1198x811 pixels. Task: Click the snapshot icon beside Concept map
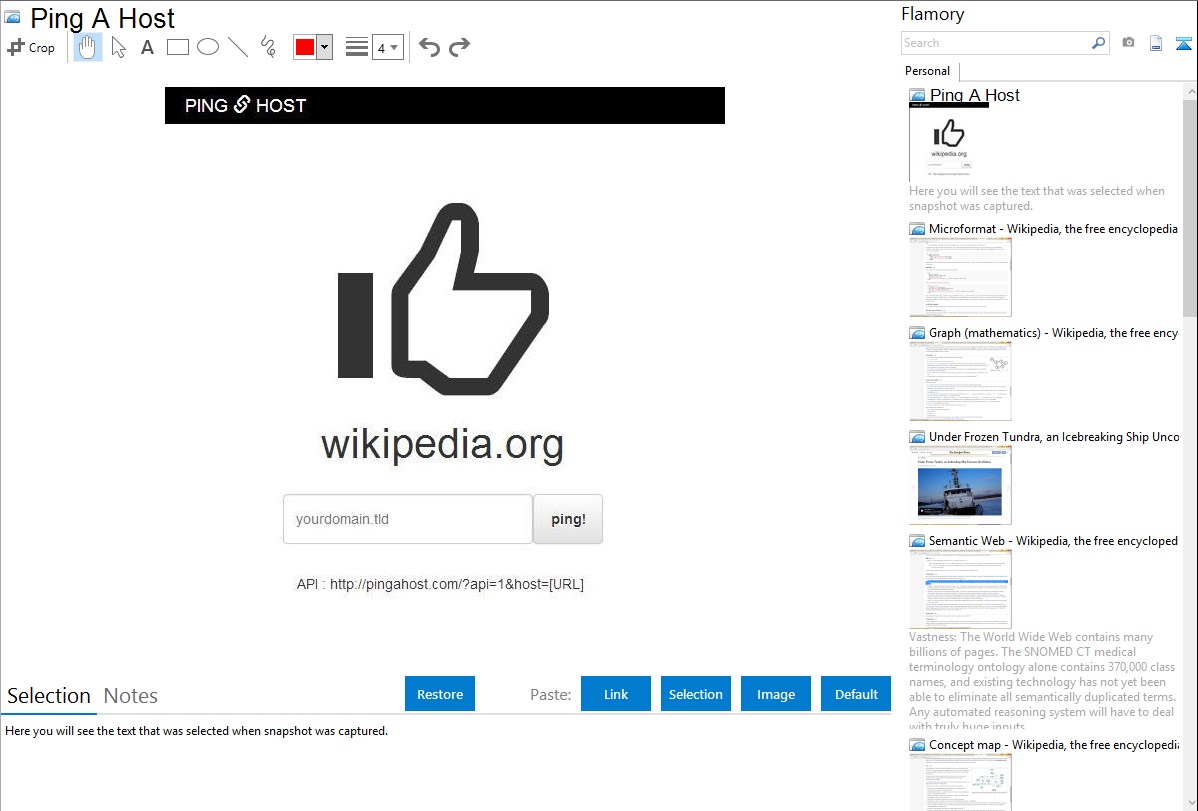[x=918, y=745]
